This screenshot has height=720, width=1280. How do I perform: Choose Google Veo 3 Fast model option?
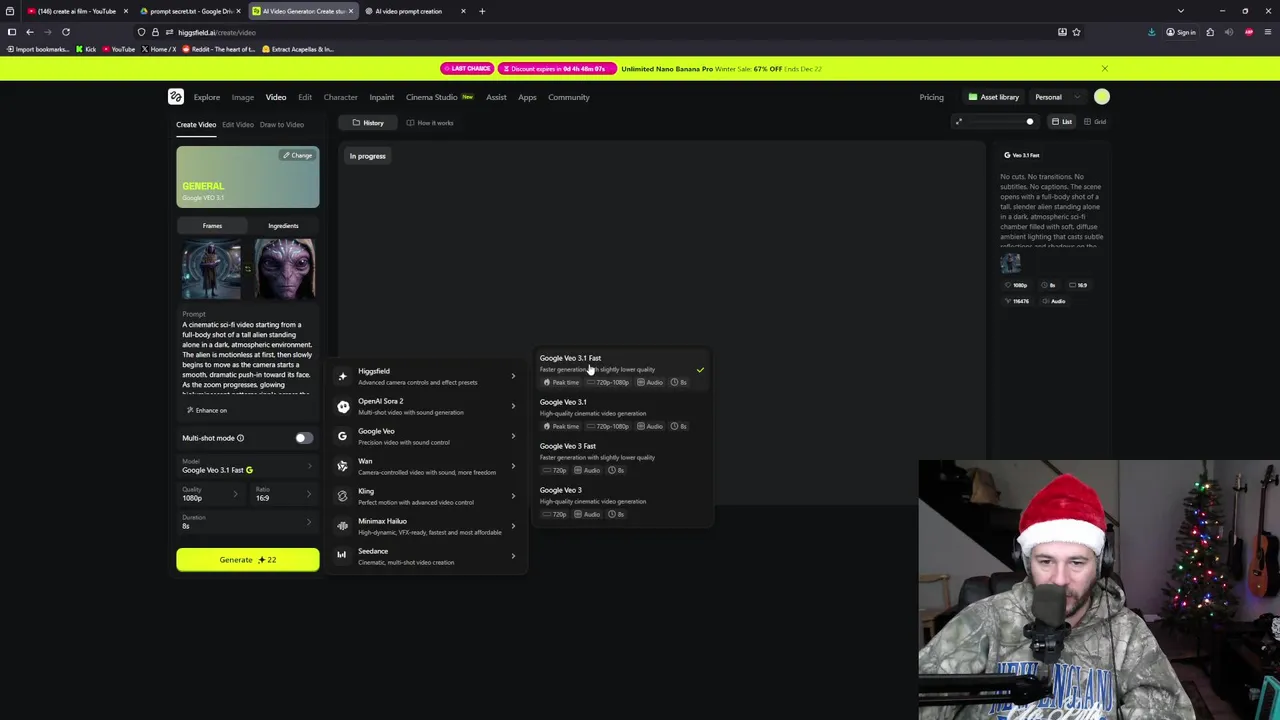coord(622,458)
